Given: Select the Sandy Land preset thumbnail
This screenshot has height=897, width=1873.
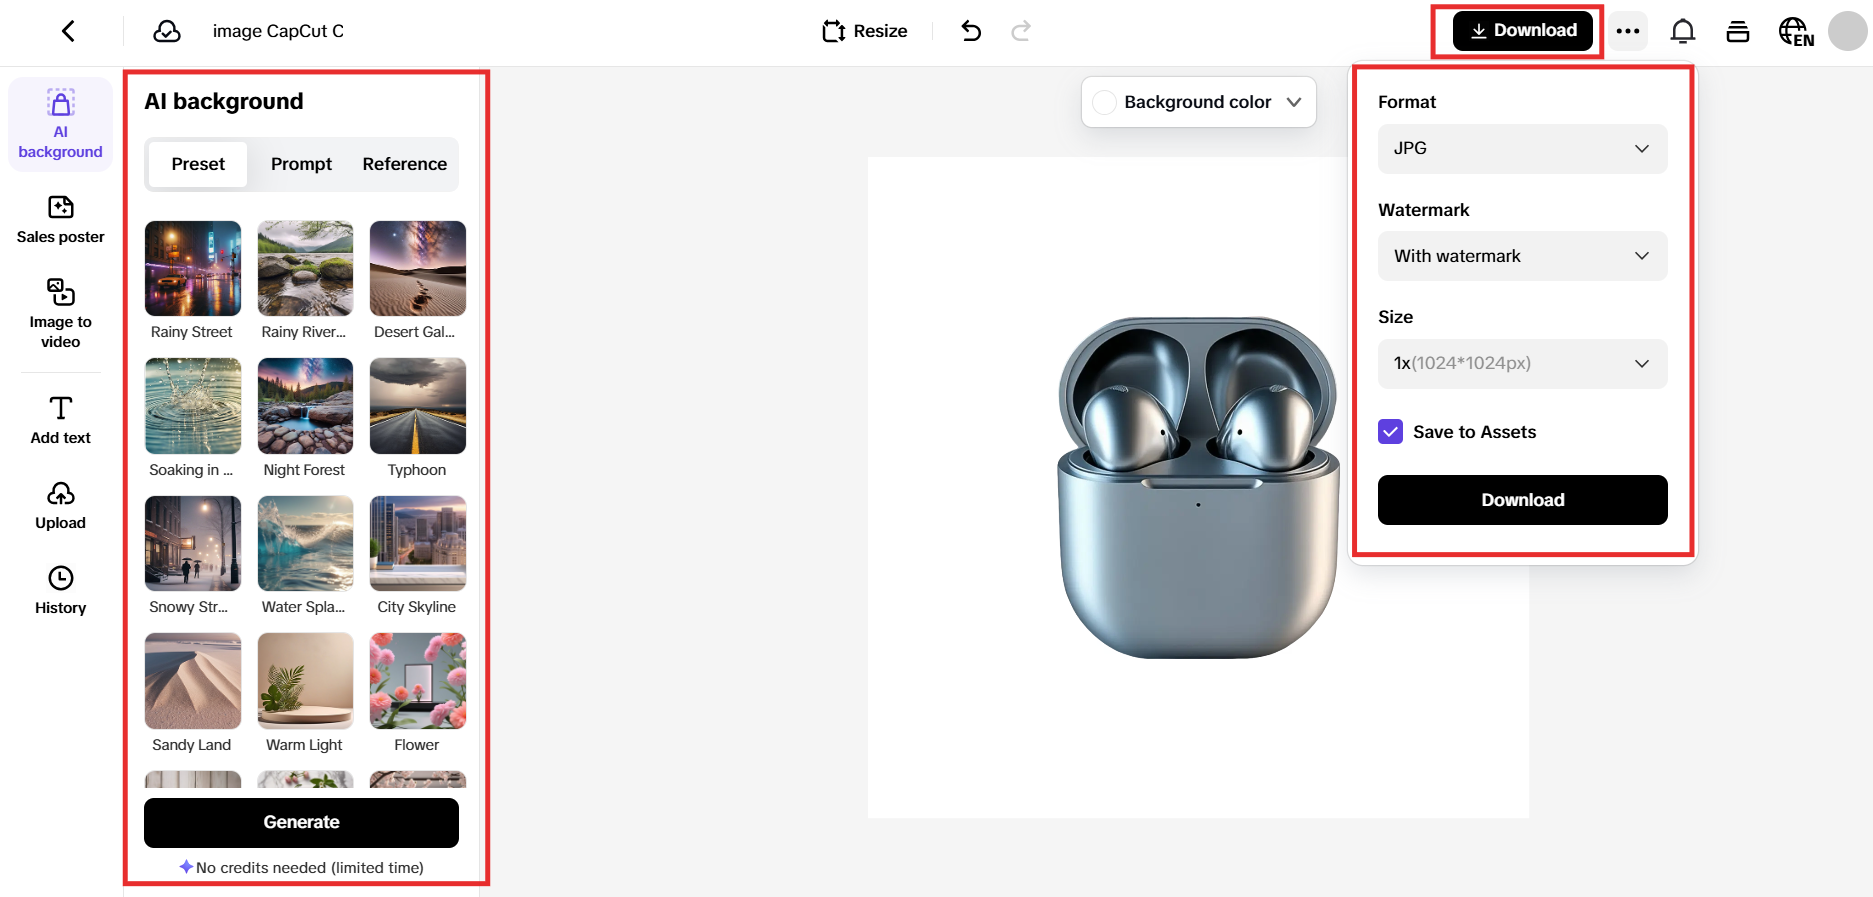Looking at the screenshot, I should 193,681.
